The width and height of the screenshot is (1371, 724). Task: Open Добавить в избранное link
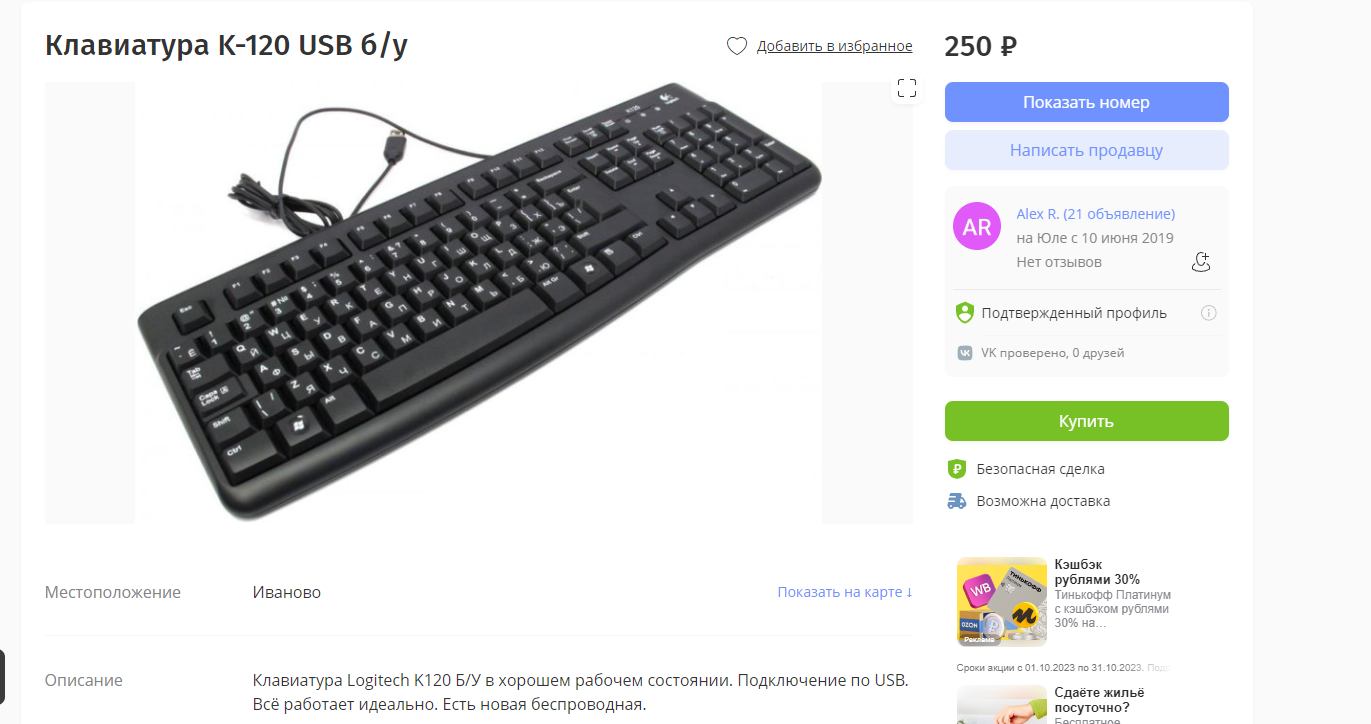coord(834,46)
